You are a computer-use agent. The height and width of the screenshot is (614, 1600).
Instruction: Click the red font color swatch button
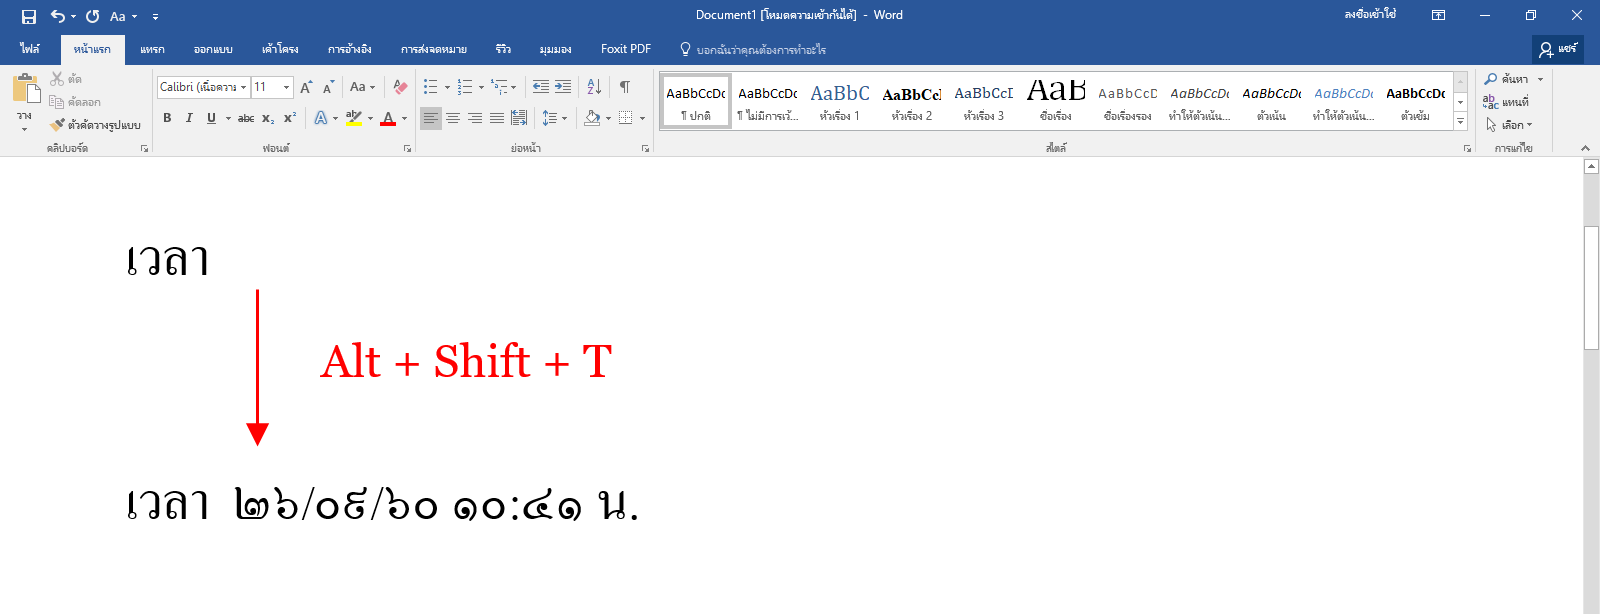coord(388,118)
